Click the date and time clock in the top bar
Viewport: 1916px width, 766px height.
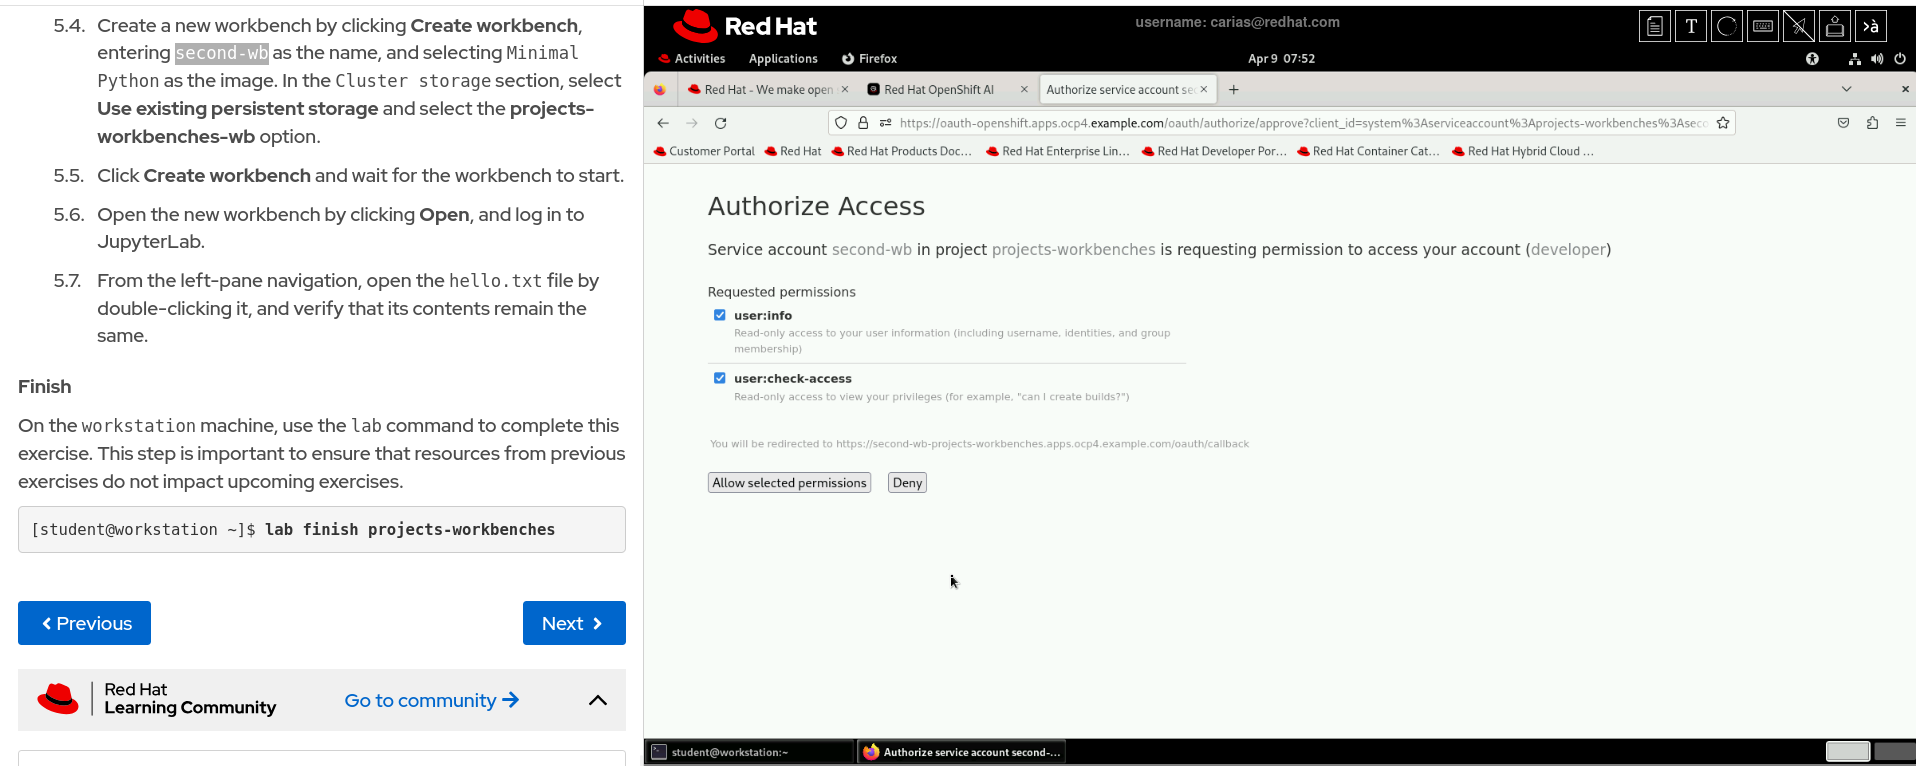tap(1281, 59)
